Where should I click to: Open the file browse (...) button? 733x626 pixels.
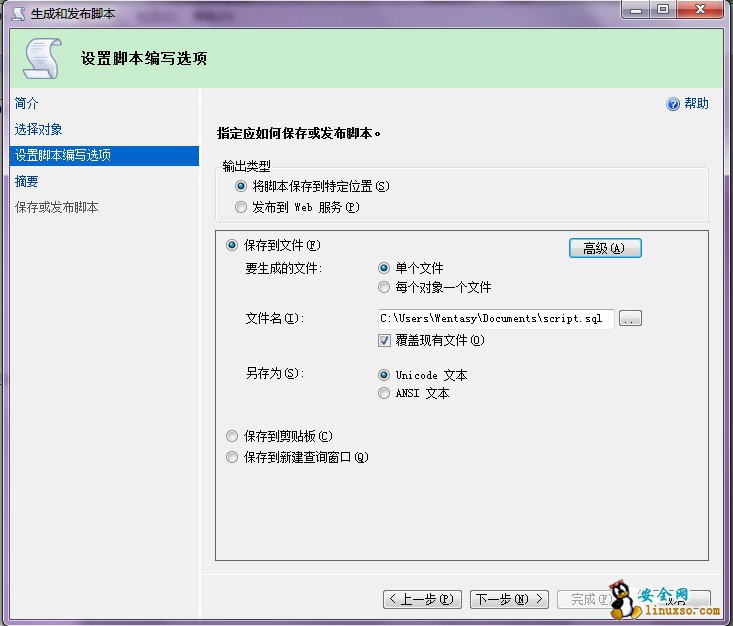(630, 318)
